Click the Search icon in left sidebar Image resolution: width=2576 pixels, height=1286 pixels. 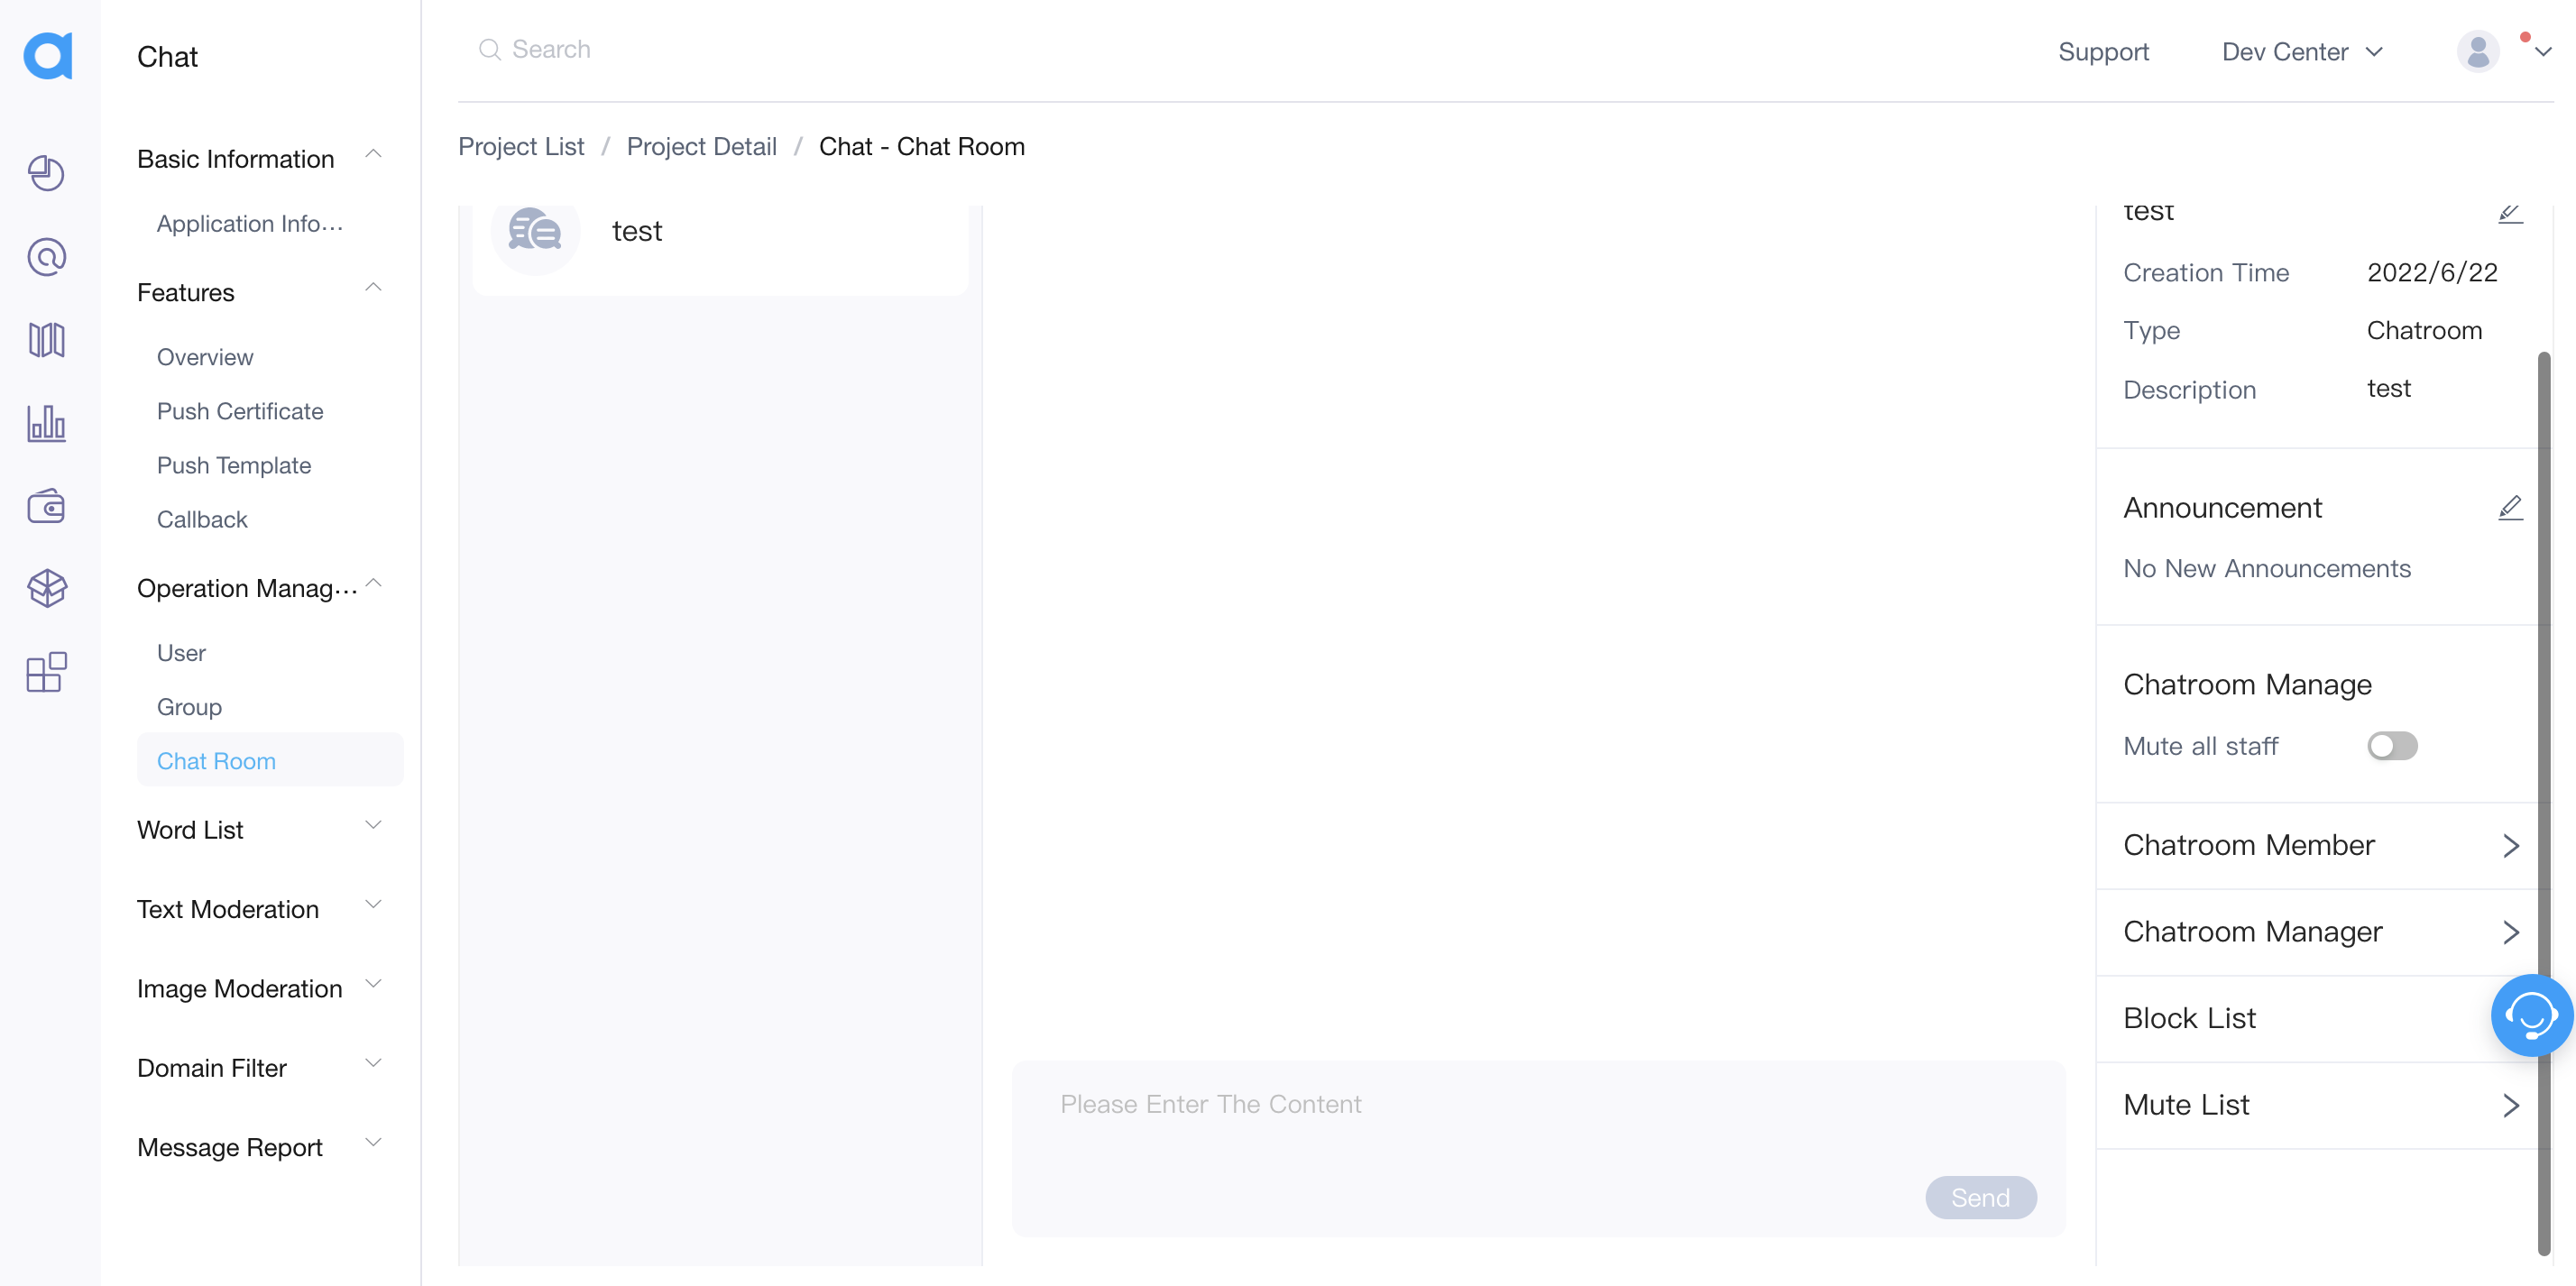tap(46, 256)
